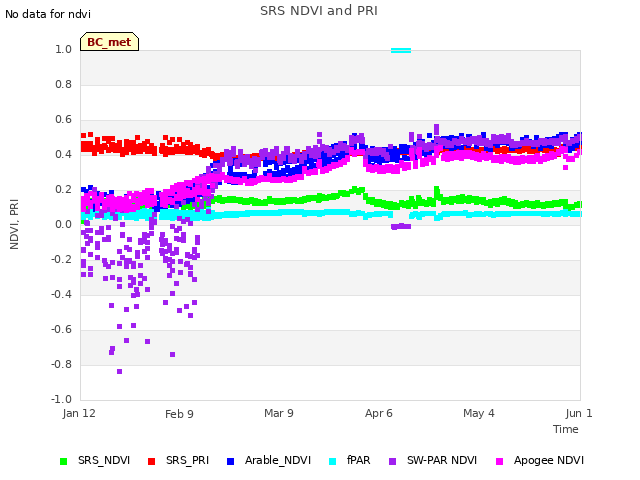
Task: Select the Apogee NDVI legend label
Action: (x=549, y=460)
